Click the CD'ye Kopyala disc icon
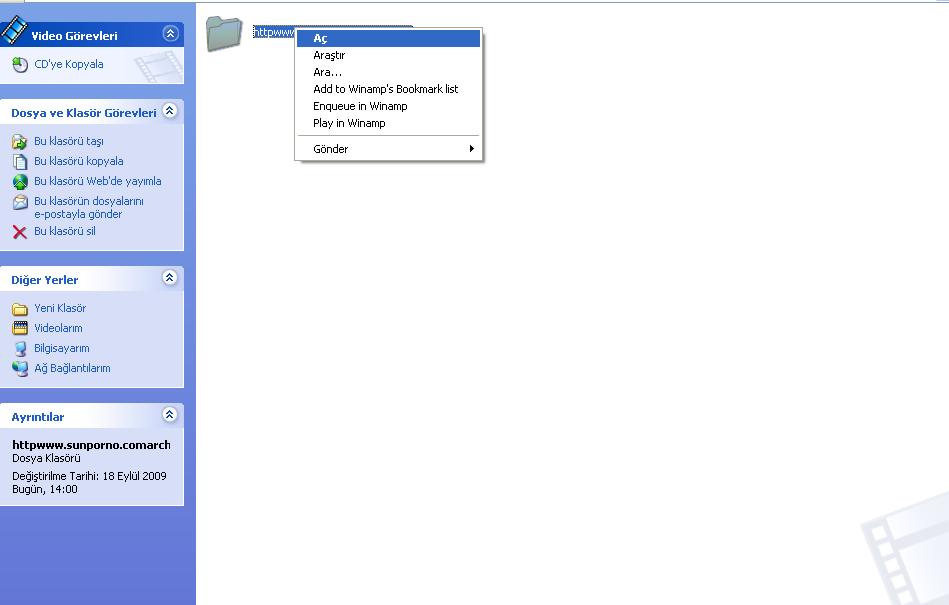Image resolution: width=949 pixels, height=605 pixels. click(20, 65)
